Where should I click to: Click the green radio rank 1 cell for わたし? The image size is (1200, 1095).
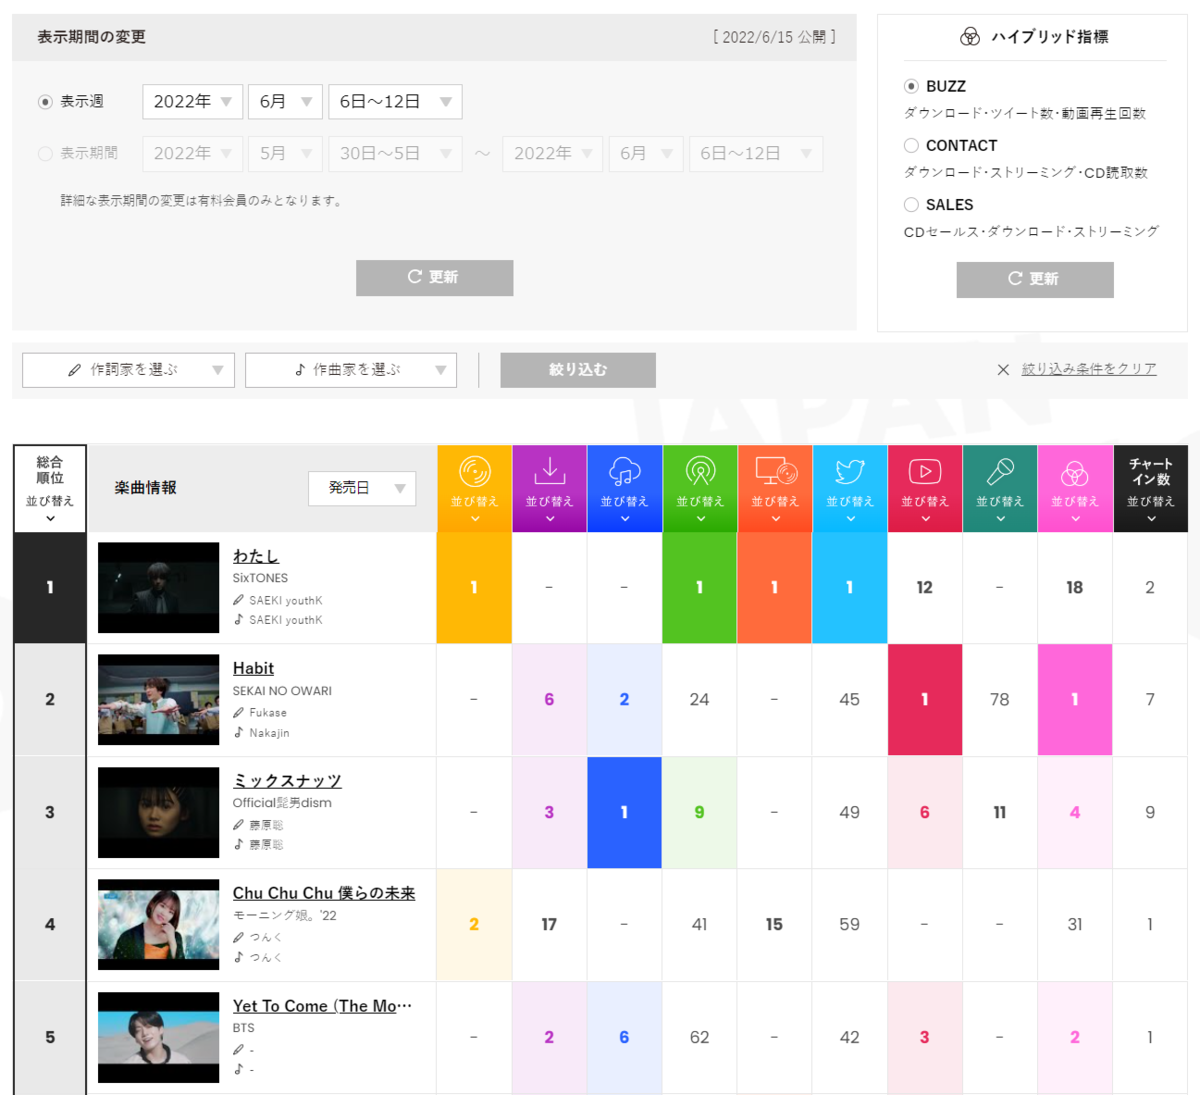tap(700, 588)
